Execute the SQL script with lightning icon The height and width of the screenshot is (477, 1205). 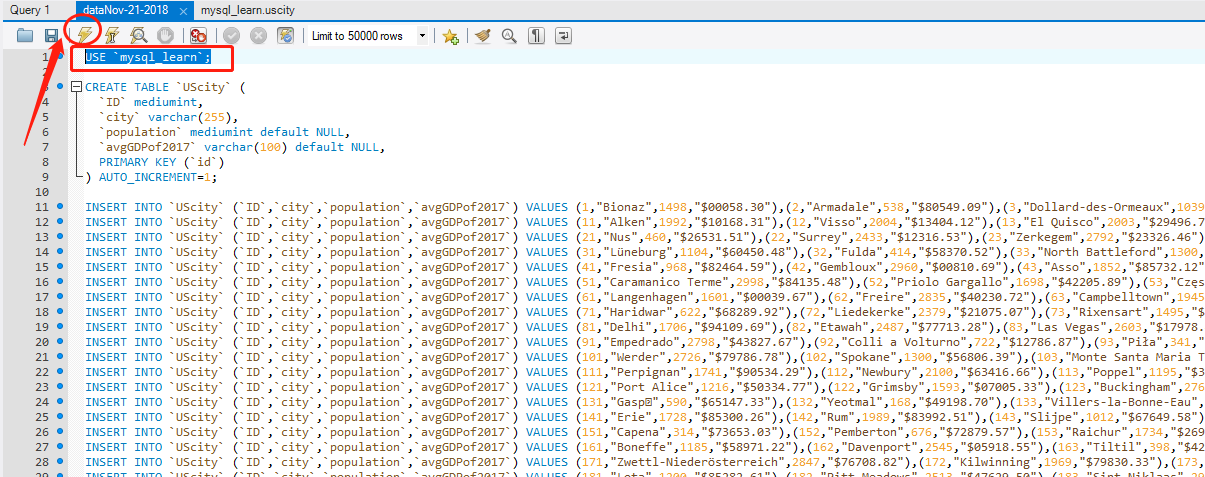[x=85, y=36]
